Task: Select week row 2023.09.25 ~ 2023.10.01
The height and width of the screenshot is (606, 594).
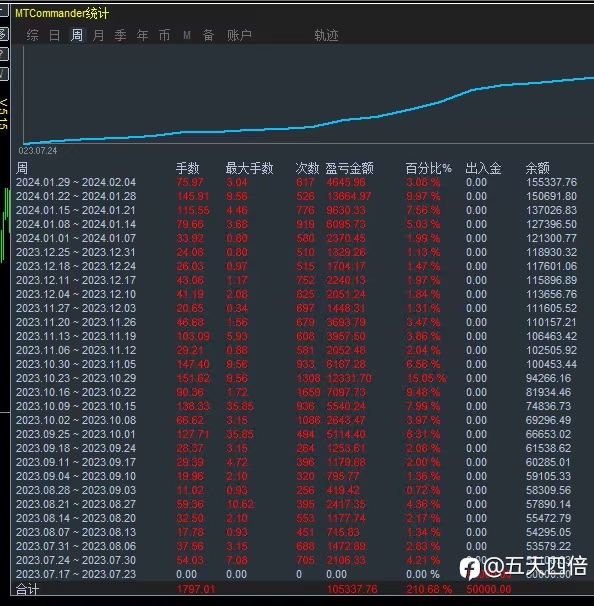Action: pos(296,434)
